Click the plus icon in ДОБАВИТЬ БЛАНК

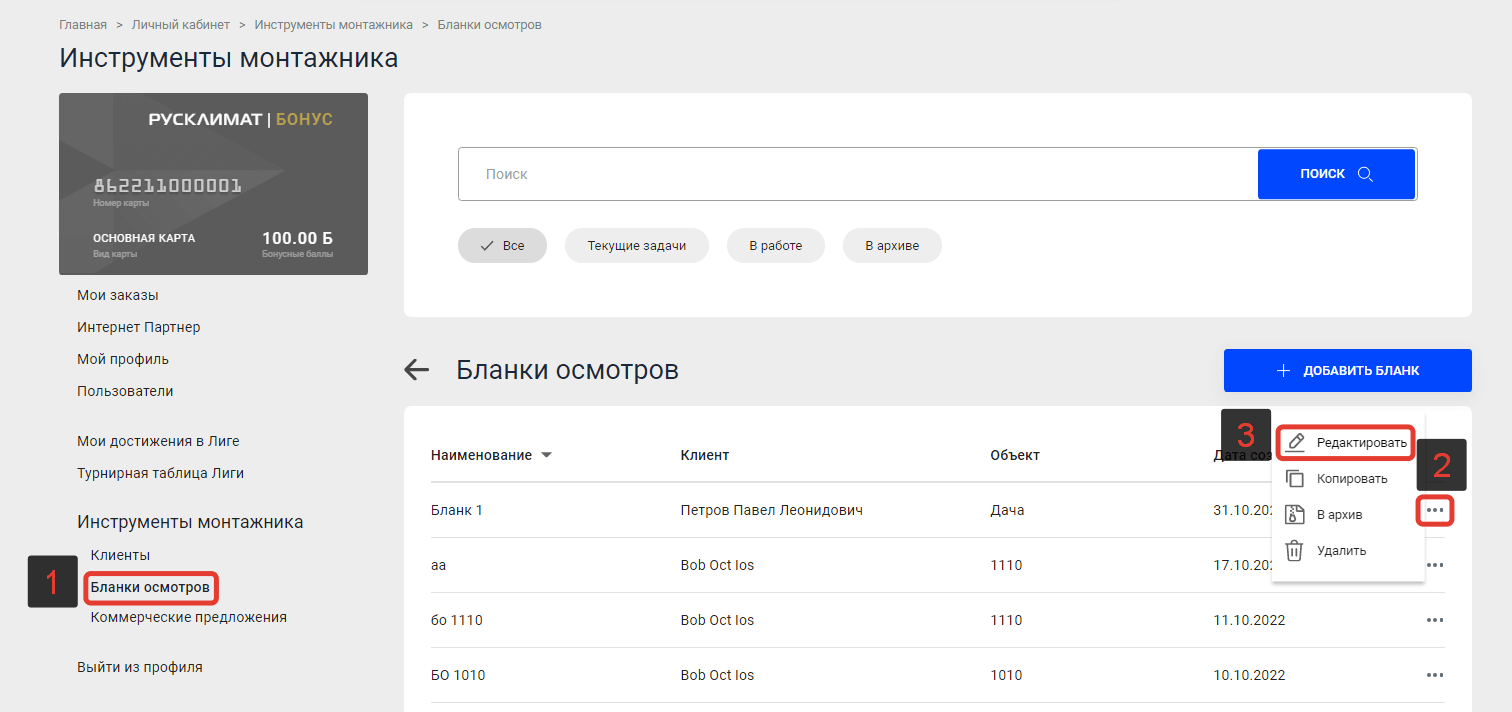pos(1284,371)
